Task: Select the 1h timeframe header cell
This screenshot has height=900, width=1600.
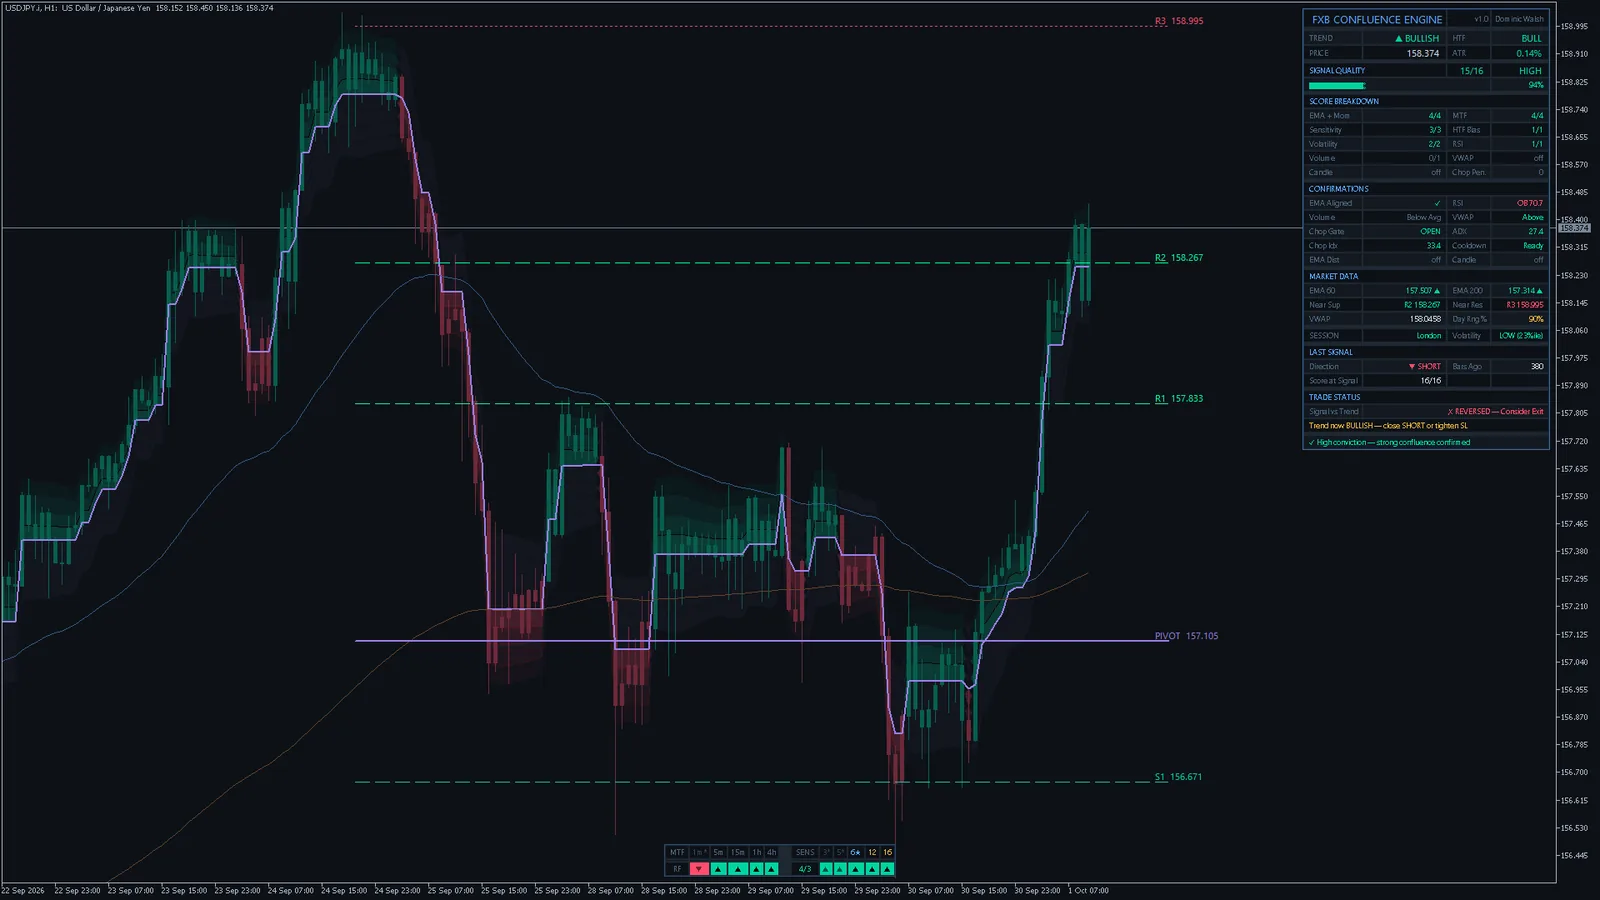Action: [756, 853]
